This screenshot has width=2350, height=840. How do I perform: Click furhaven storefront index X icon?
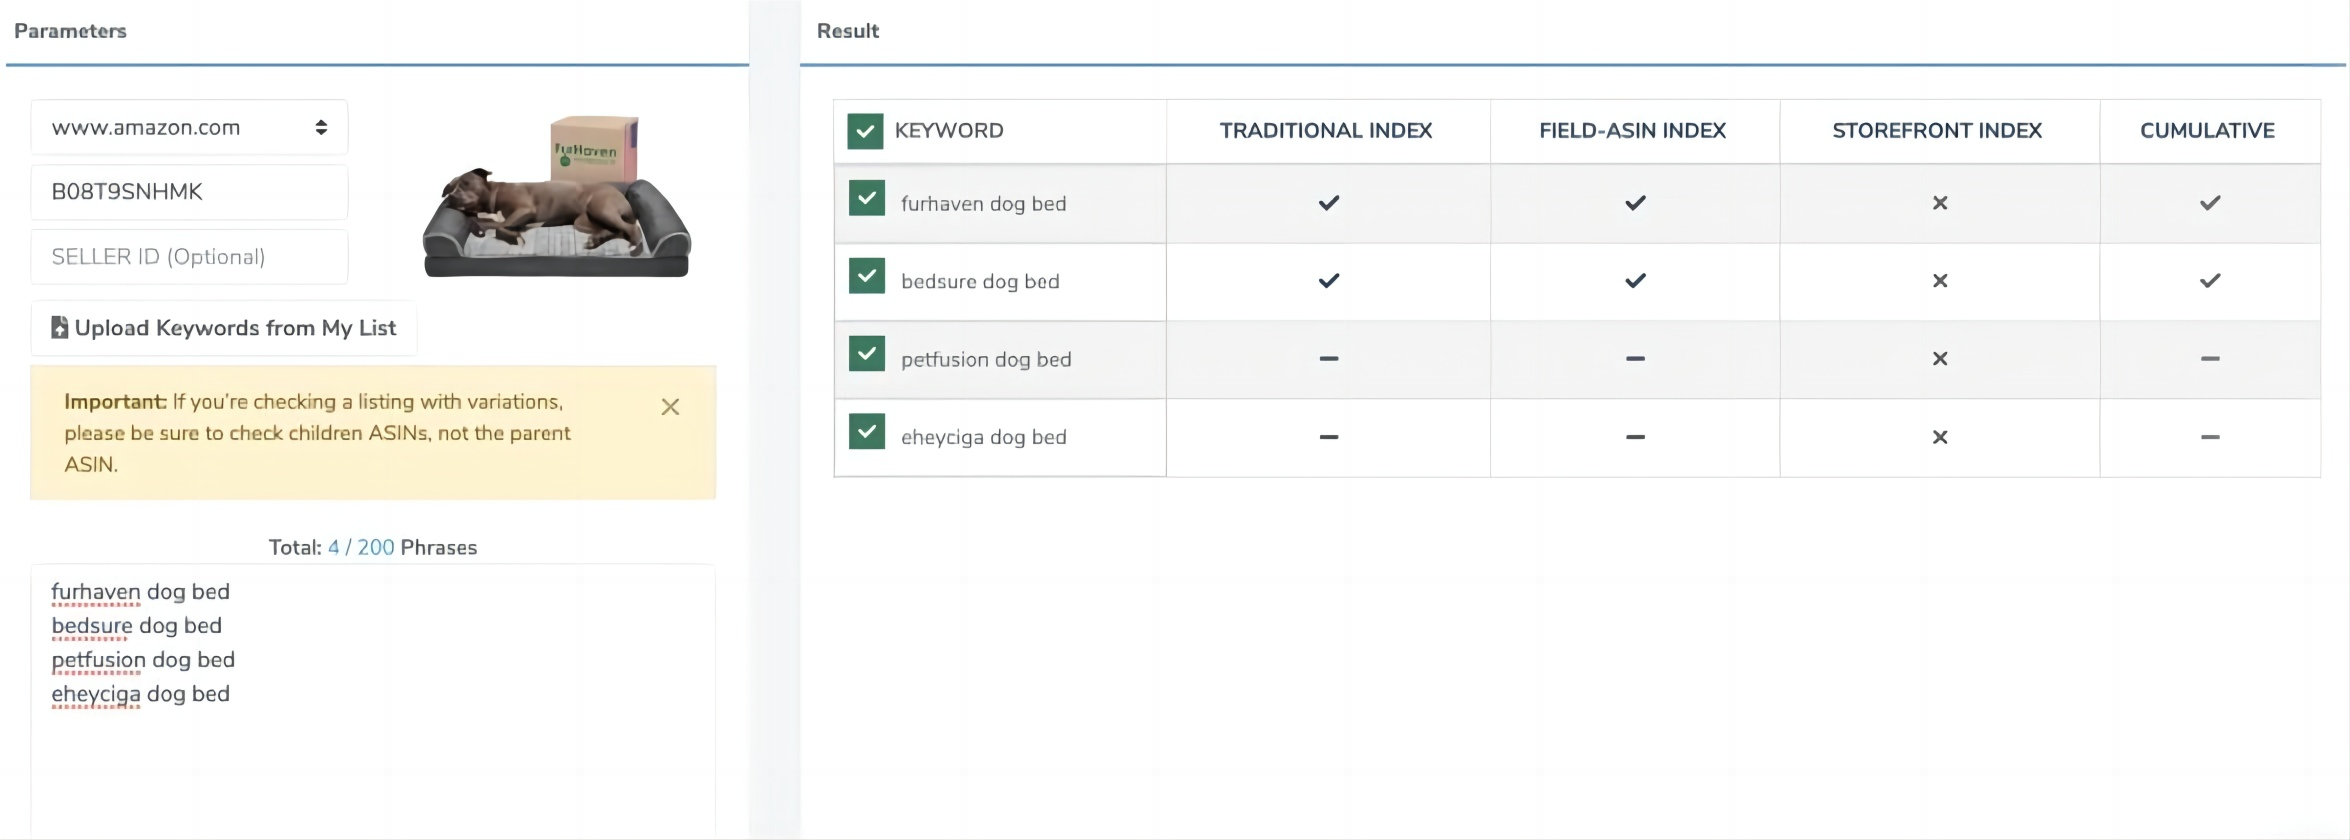coord(1940,203)
